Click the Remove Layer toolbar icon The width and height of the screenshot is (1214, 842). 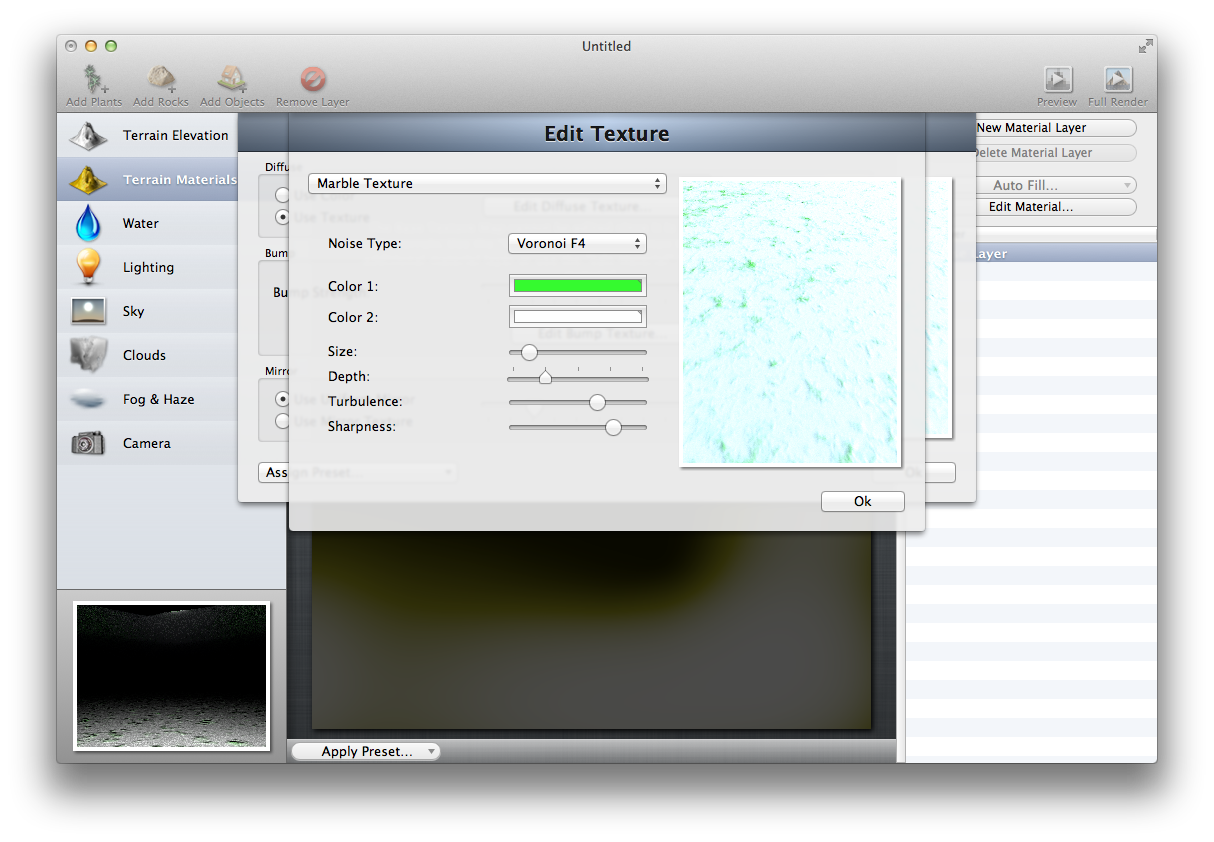click(x=313, y=79)
